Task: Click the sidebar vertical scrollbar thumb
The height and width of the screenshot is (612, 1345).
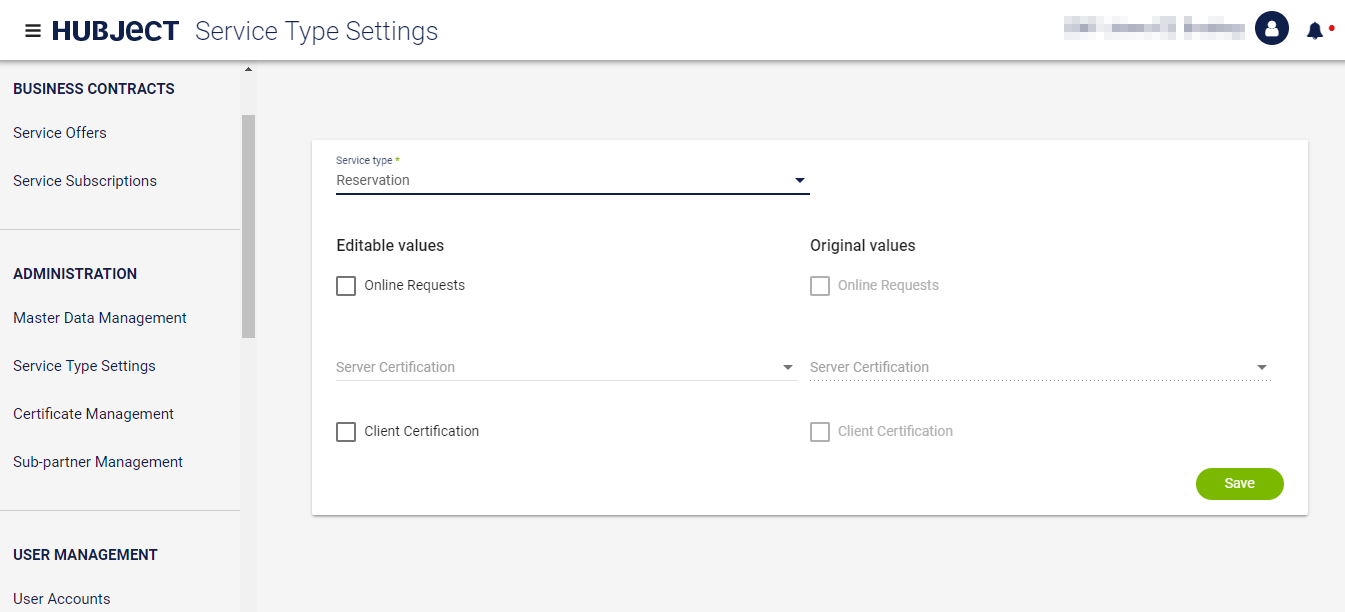Action: pyautogui.click(x=248, y=225)
